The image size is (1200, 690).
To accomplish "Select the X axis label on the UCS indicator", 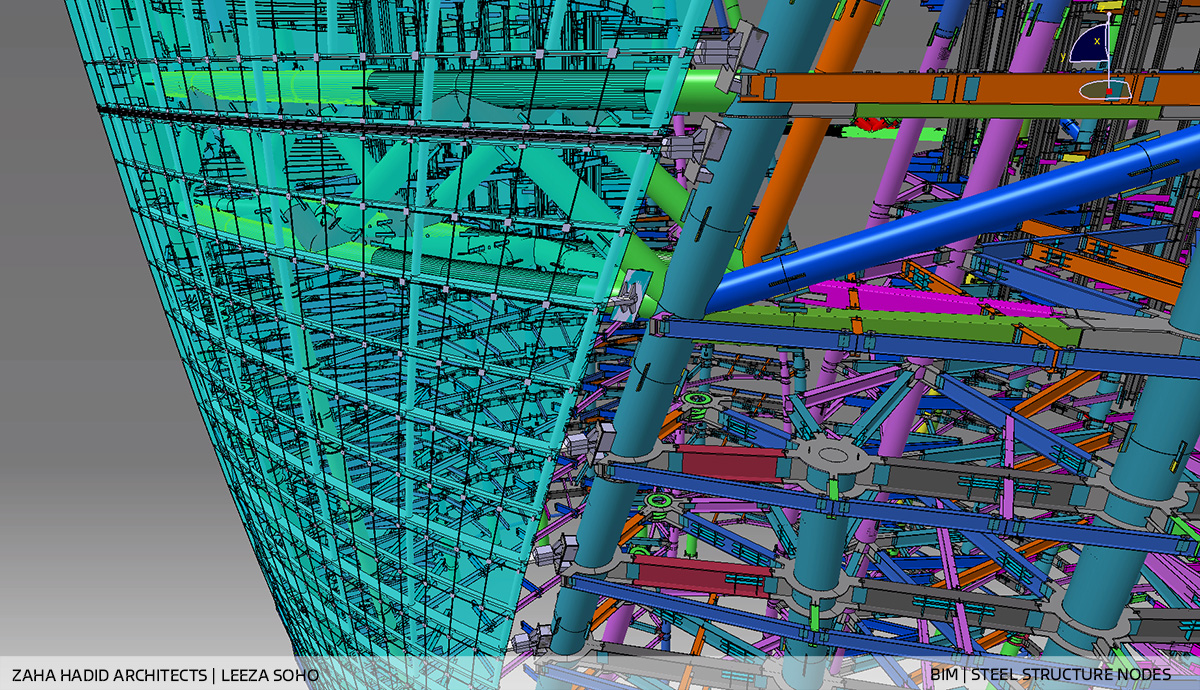I will pos(1097,41).
